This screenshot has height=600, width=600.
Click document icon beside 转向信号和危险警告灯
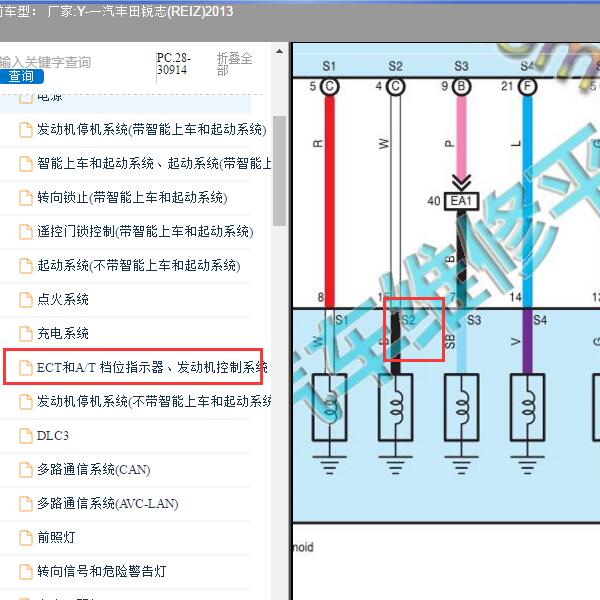tap(26, 572)
